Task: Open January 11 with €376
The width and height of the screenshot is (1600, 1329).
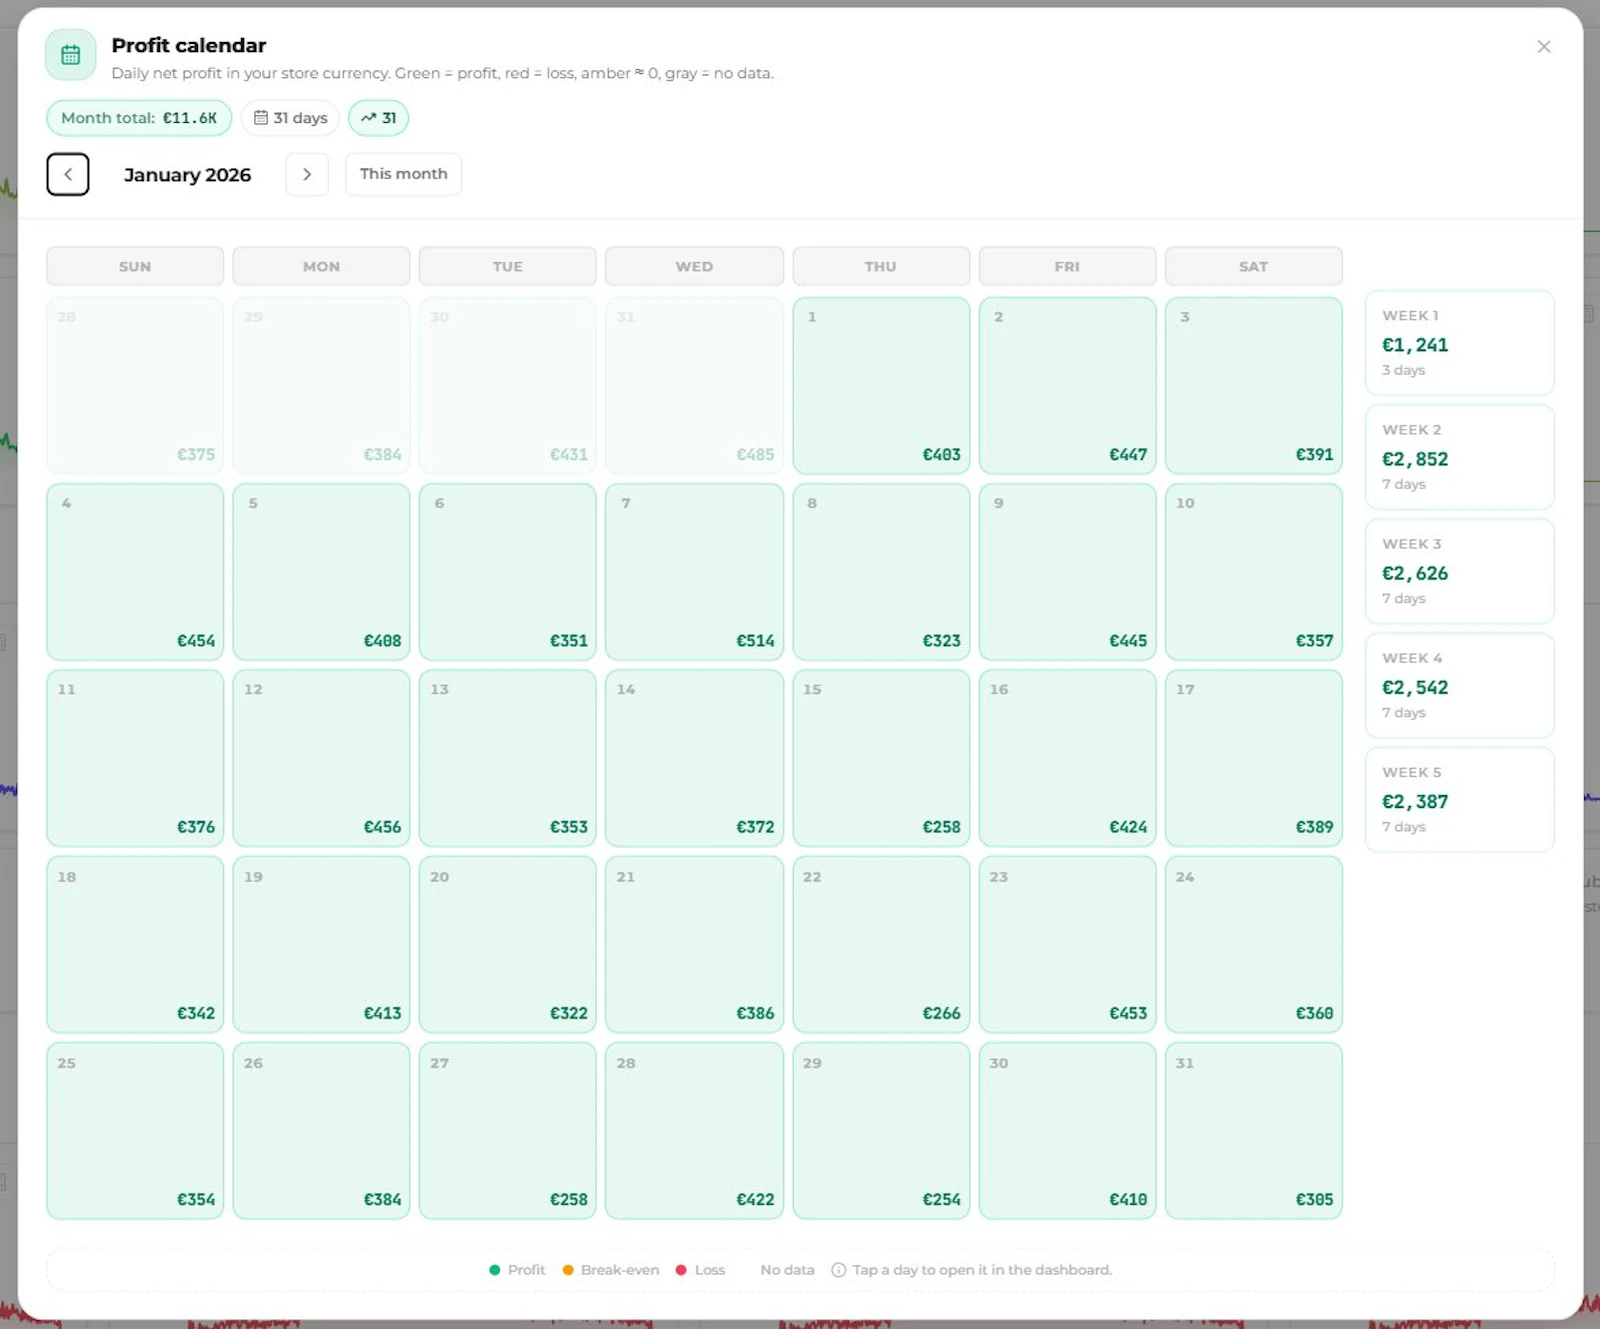Action: point(135,758)
